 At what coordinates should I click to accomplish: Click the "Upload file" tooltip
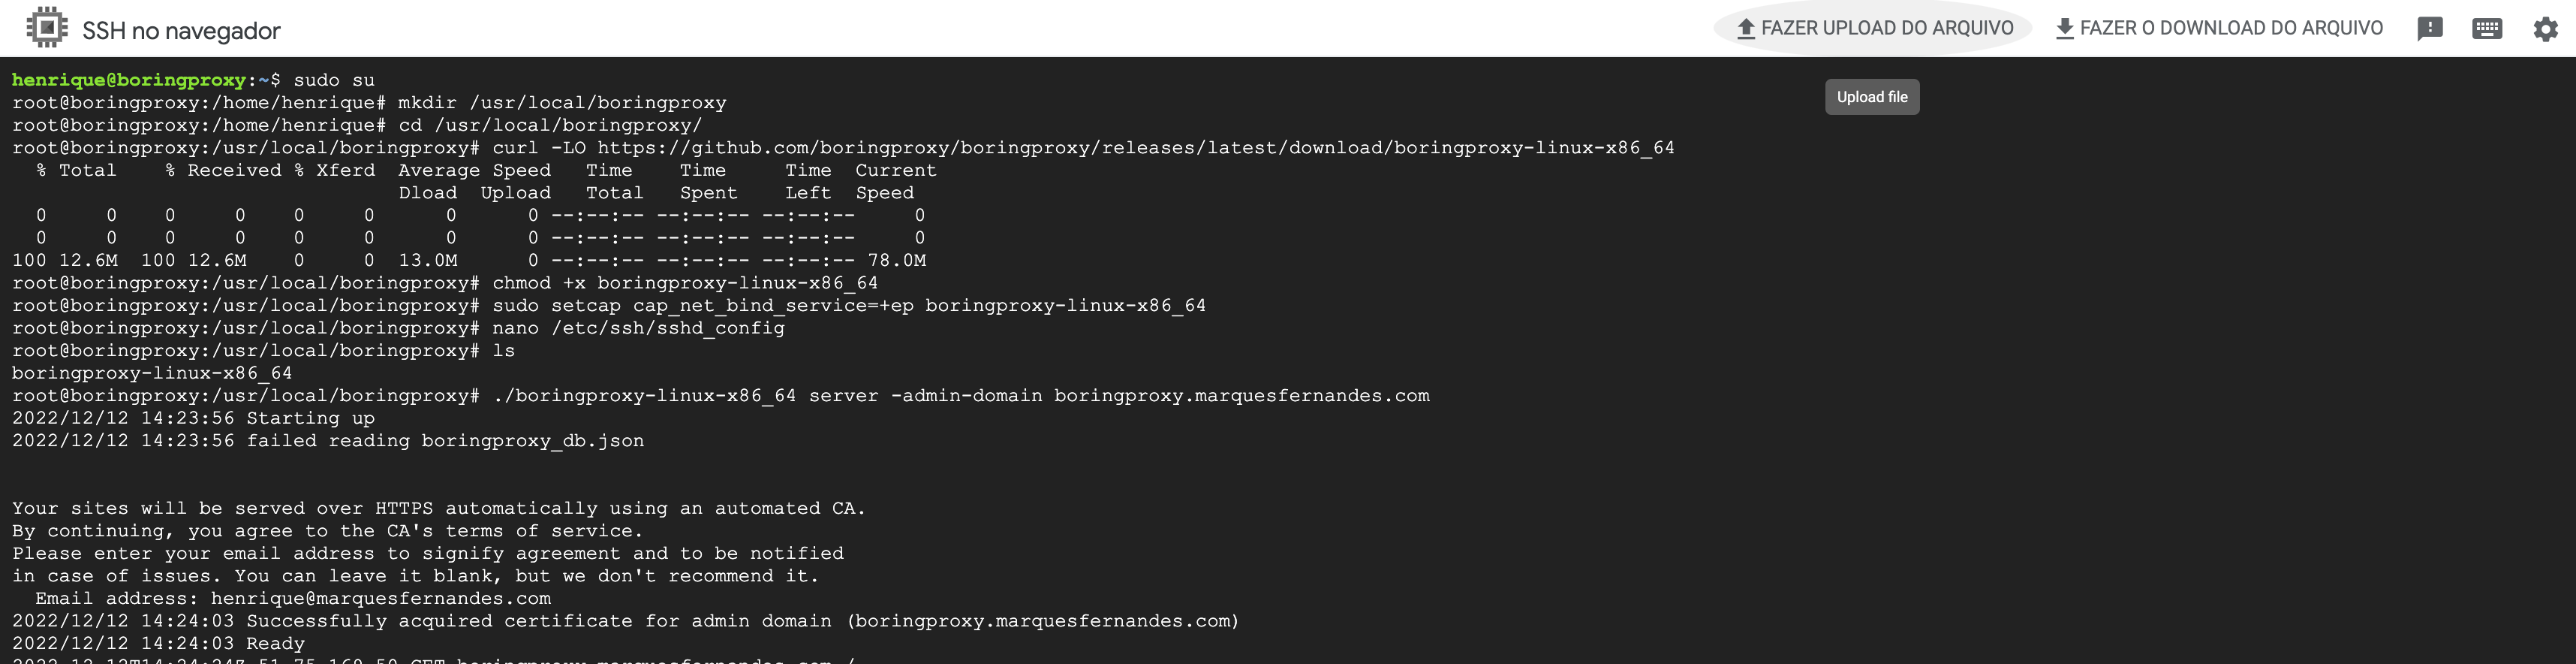(x=1872, y=97)
